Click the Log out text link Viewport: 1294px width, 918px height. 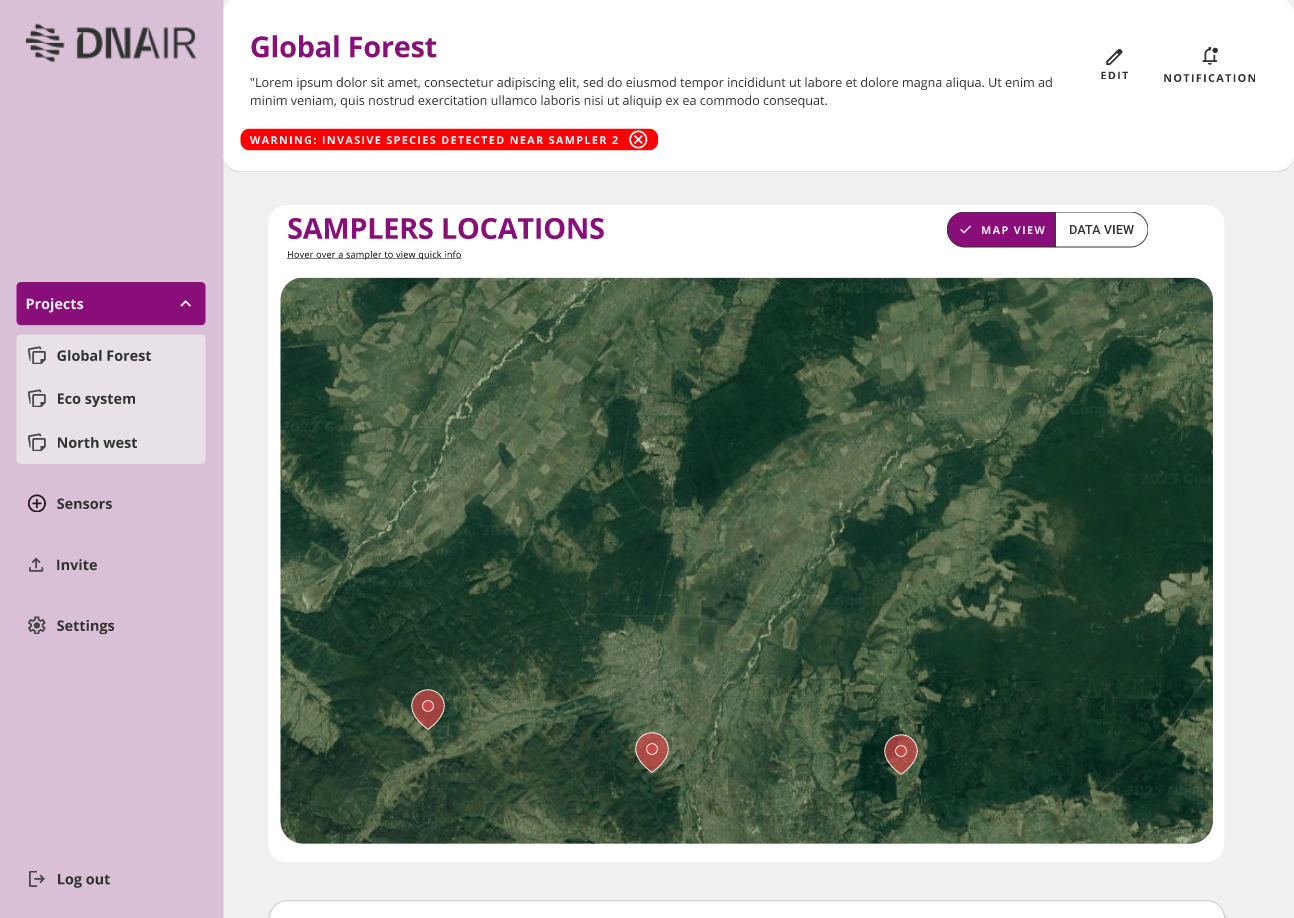click(83, 880)
